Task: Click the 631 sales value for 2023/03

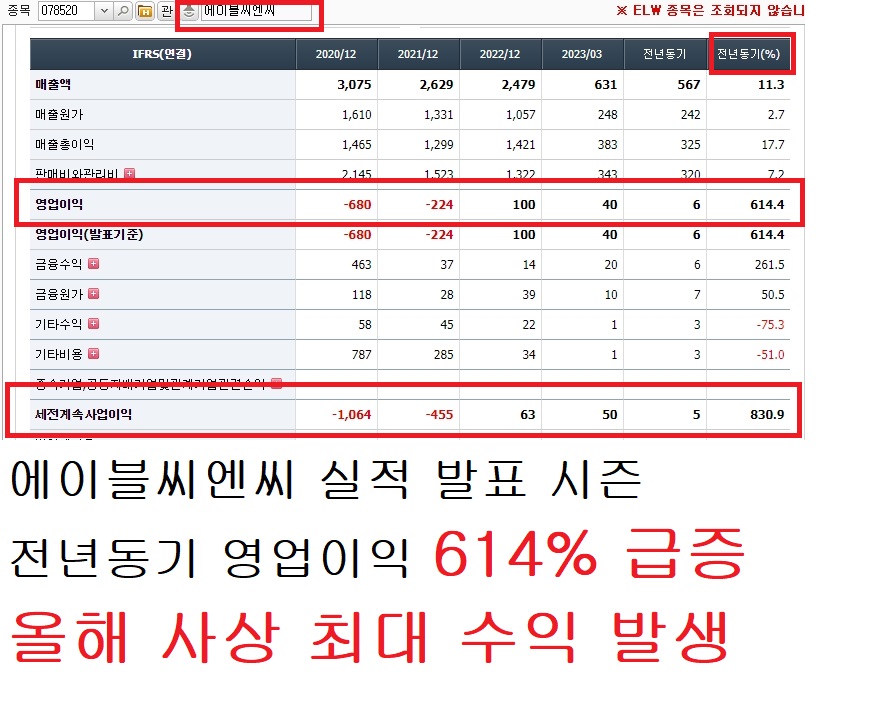Action: 606,85
